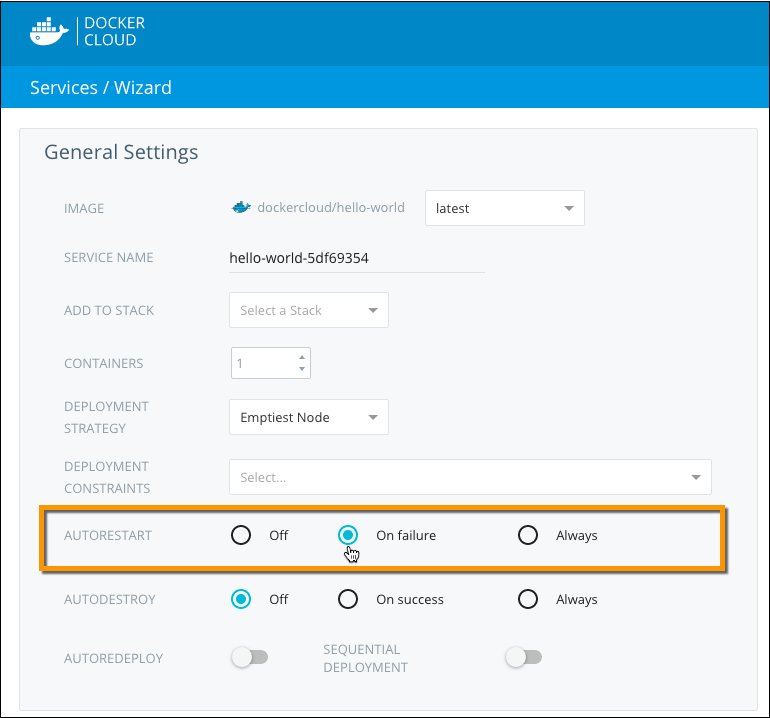The height and width of the screenshot is (718, 770).
Task: Click the small whale icon beside dockercloud/hello-world
Action: (240, 208)
